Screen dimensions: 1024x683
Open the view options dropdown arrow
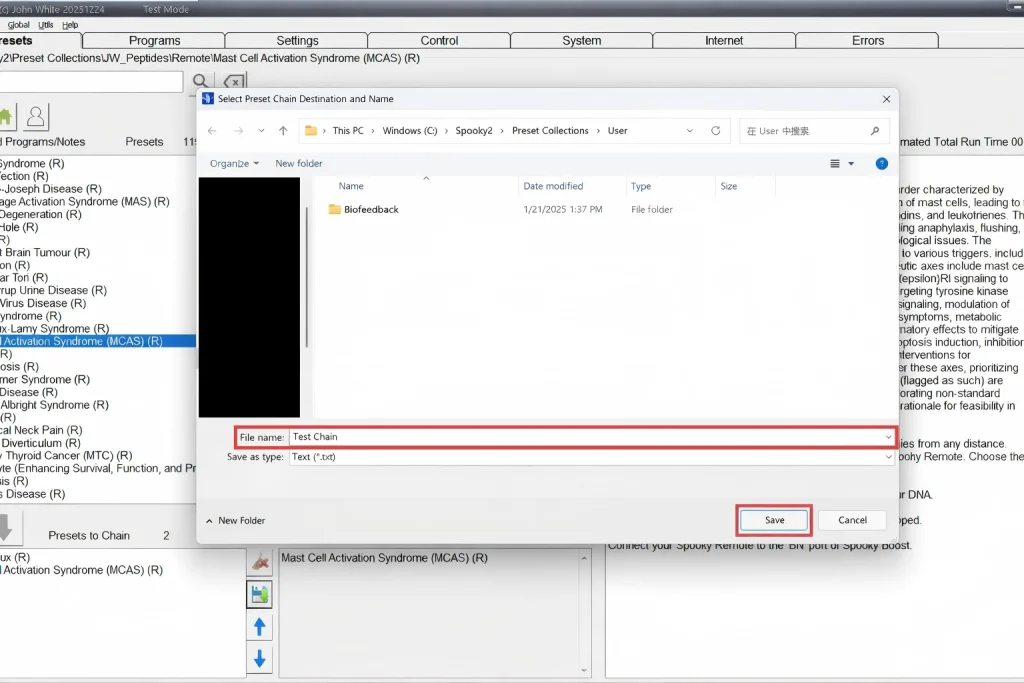(x=852, y=164)
